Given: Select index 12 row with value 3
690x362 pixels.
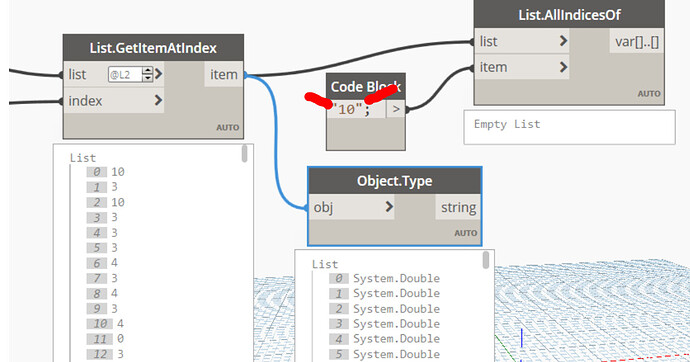Looking at the screenshot, I should click(106, 354).
